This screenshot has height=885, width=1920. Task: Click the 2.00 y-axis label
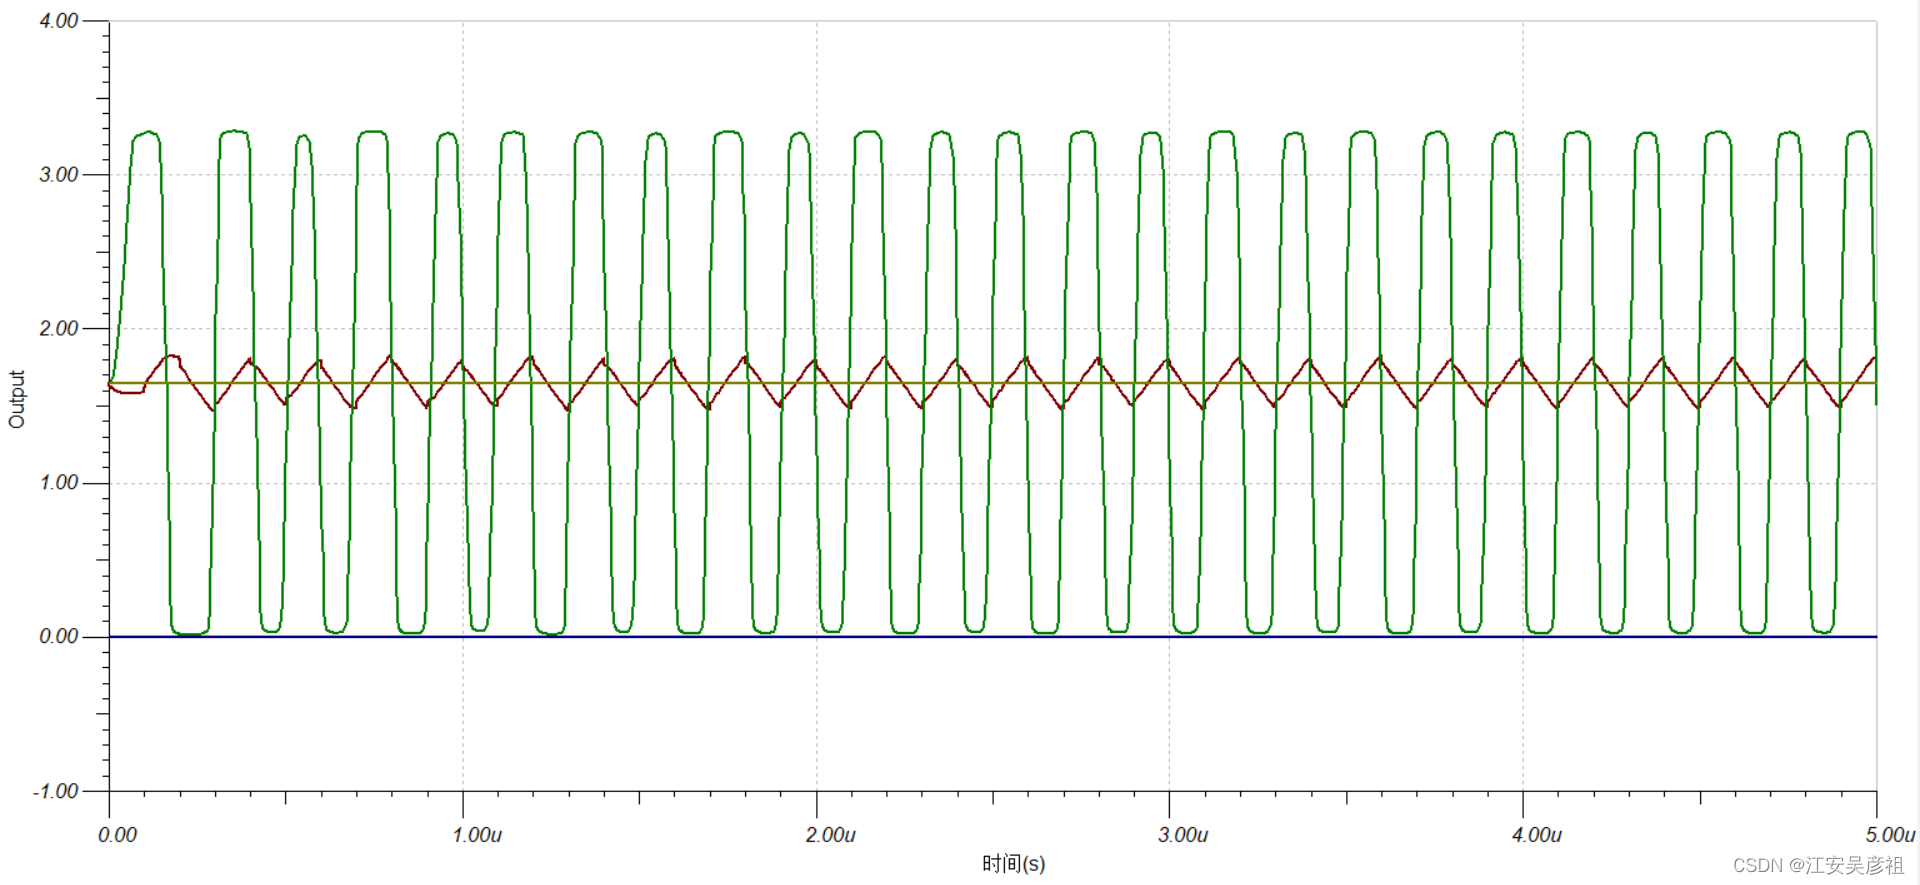[58, 329]
